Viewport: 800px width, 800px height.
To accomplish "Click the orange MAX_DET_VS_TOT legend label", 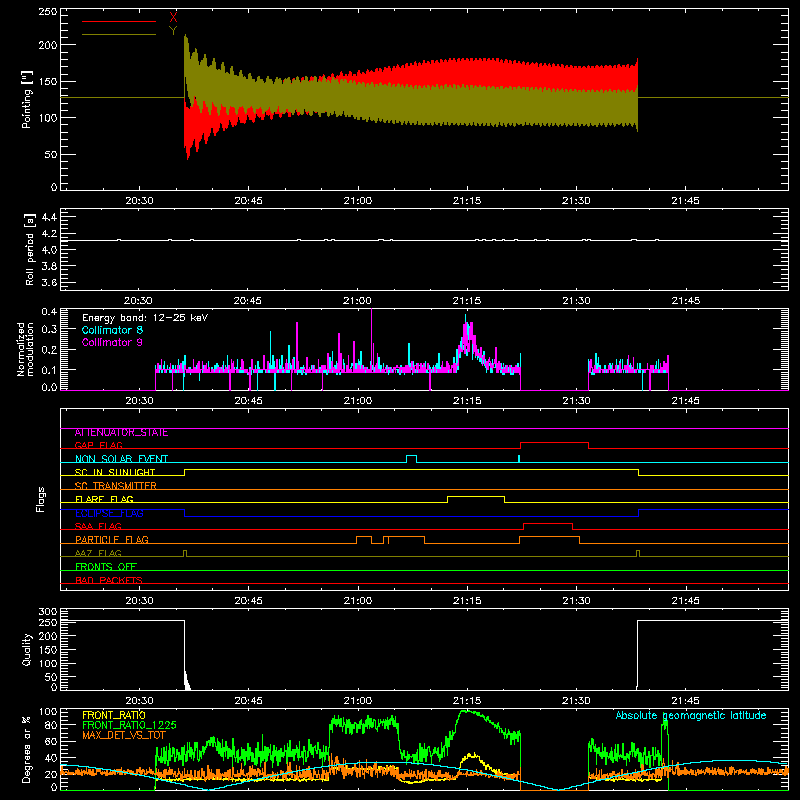I will click(x=124, y=735).
